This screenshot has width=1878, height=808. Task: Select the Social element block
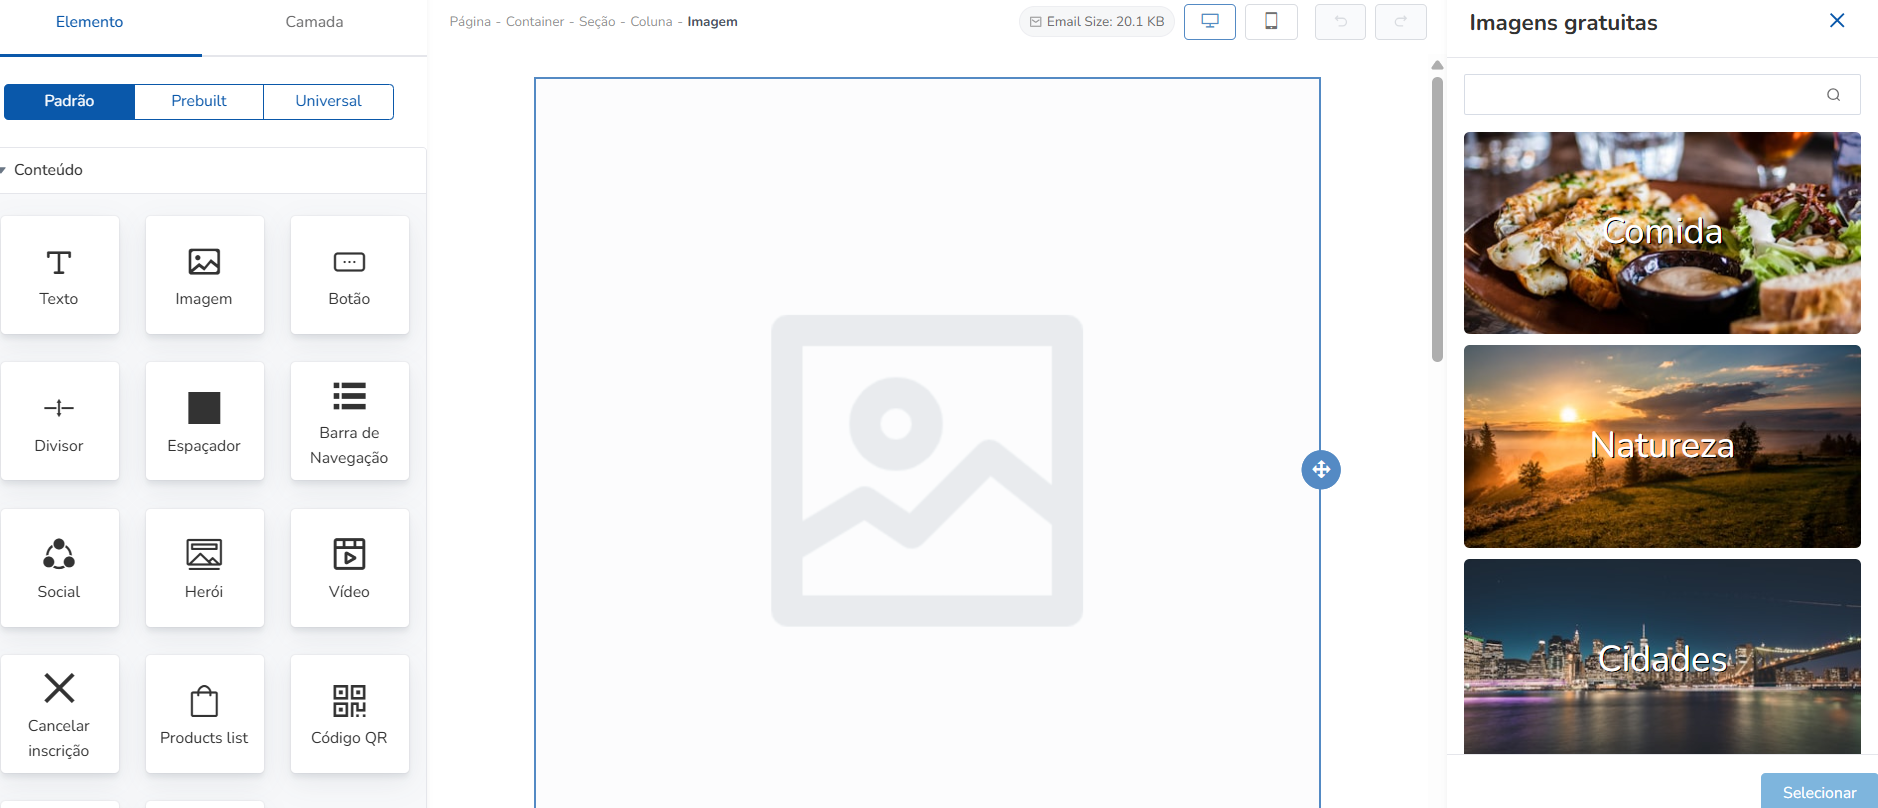click(x=60, y=568)
